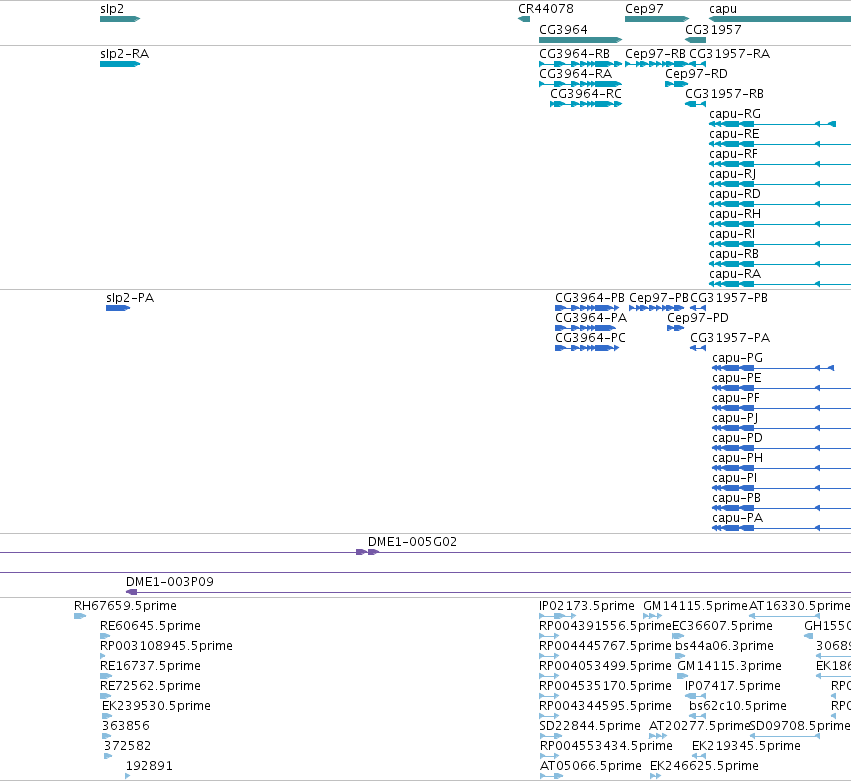Image resolution: width=851 pixels, height=781 pixels.
Task: Select transcript capu-RI
Action: [x=780, y=244]
